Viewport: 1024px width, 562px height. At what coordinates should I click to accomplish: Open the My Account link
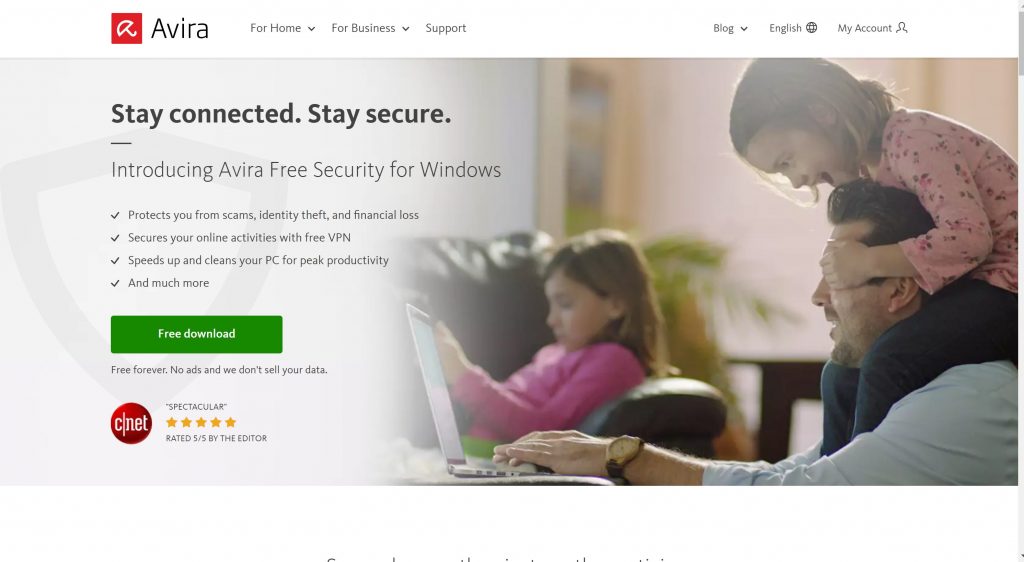coord(865,28)
